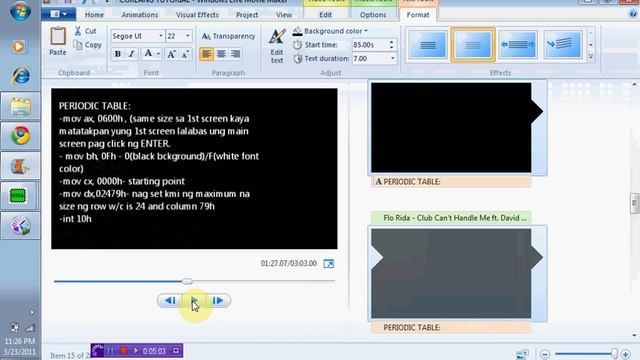Viewport: 640px width, 360px height.
Task: Step to previous frame
Action: [170, 301]
